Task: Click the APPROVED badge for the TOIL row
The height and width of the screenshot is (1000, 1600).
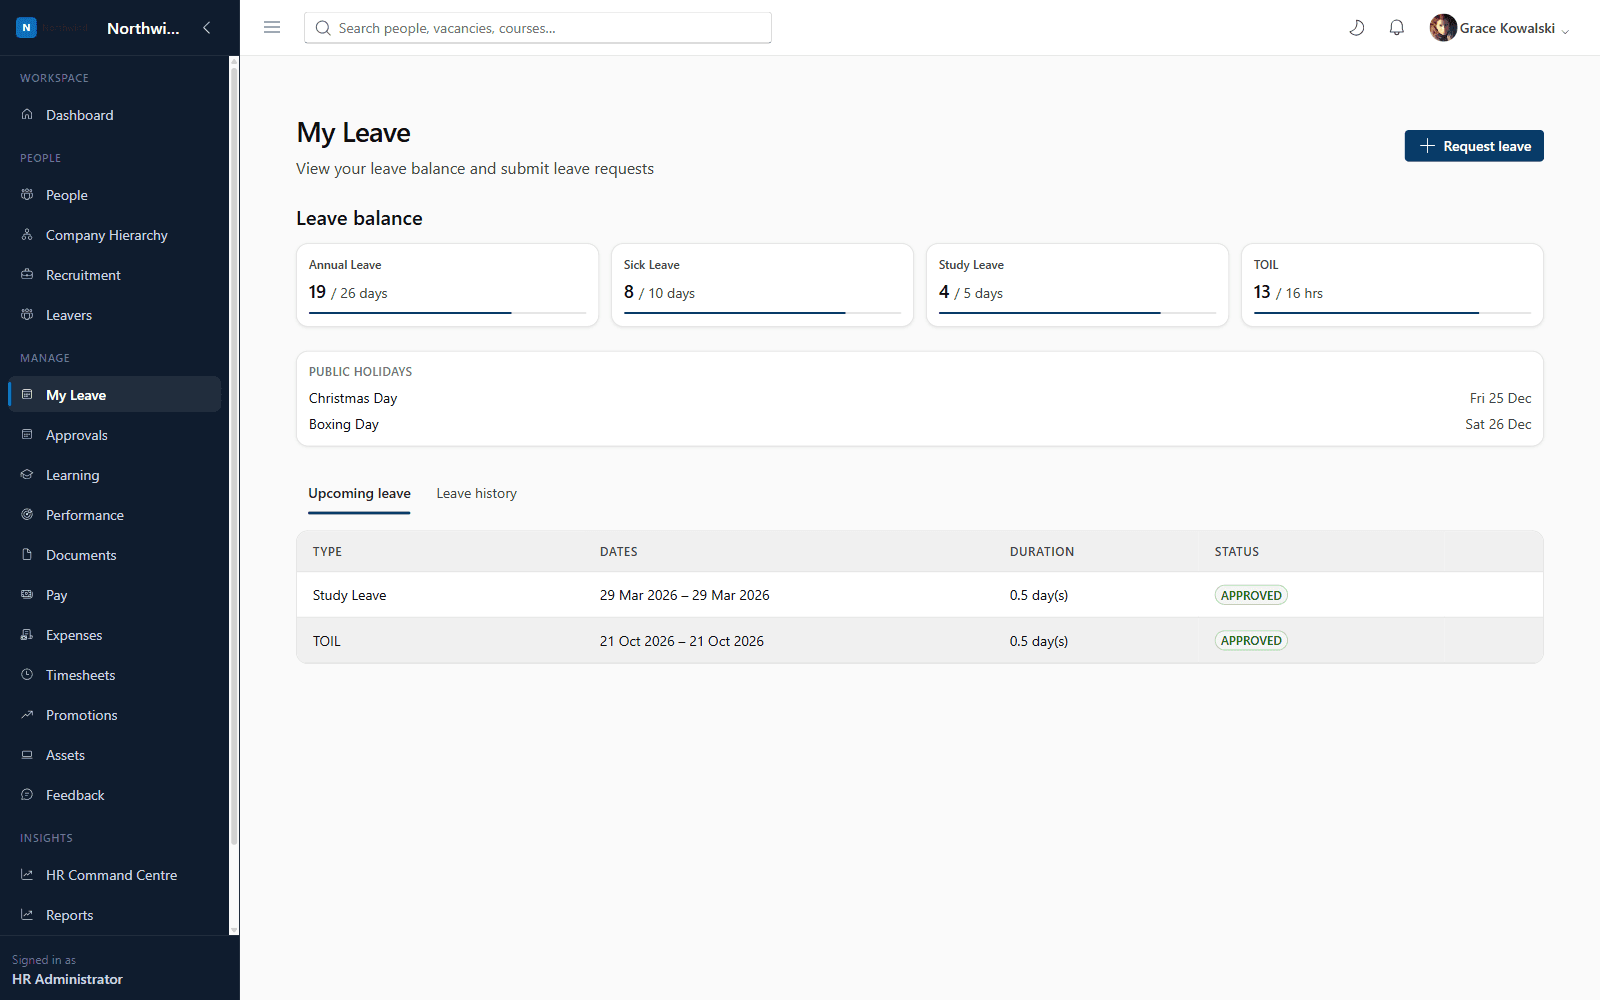Action: point(1251,641)
